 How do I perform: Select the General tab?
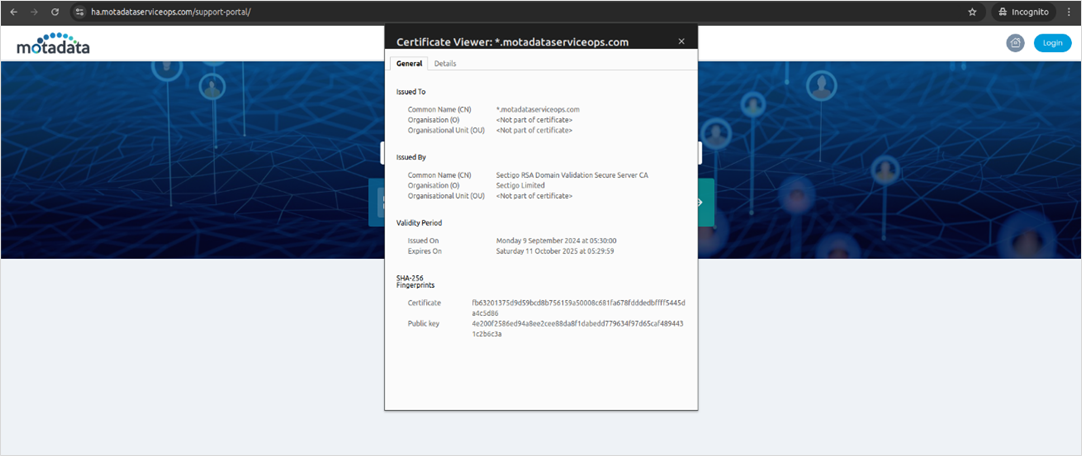tap(409, 63)
